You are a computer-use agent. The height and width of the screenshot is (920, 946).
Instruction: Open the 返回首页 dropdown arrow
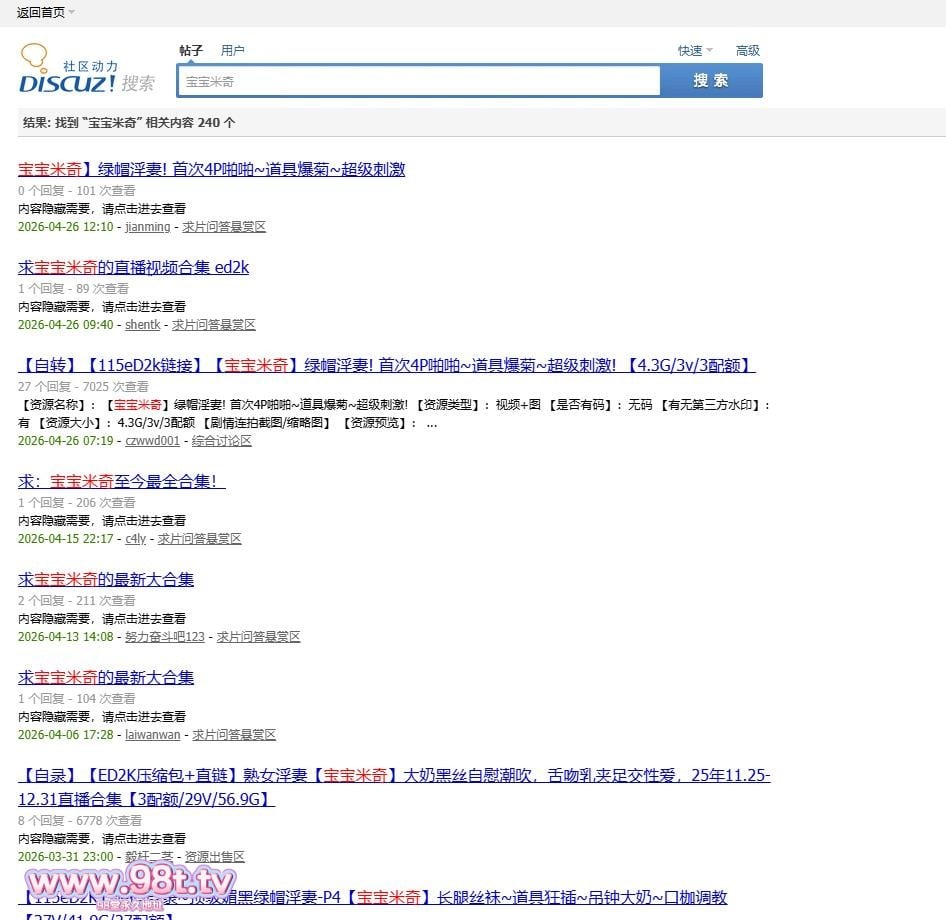tap(72, 13)
